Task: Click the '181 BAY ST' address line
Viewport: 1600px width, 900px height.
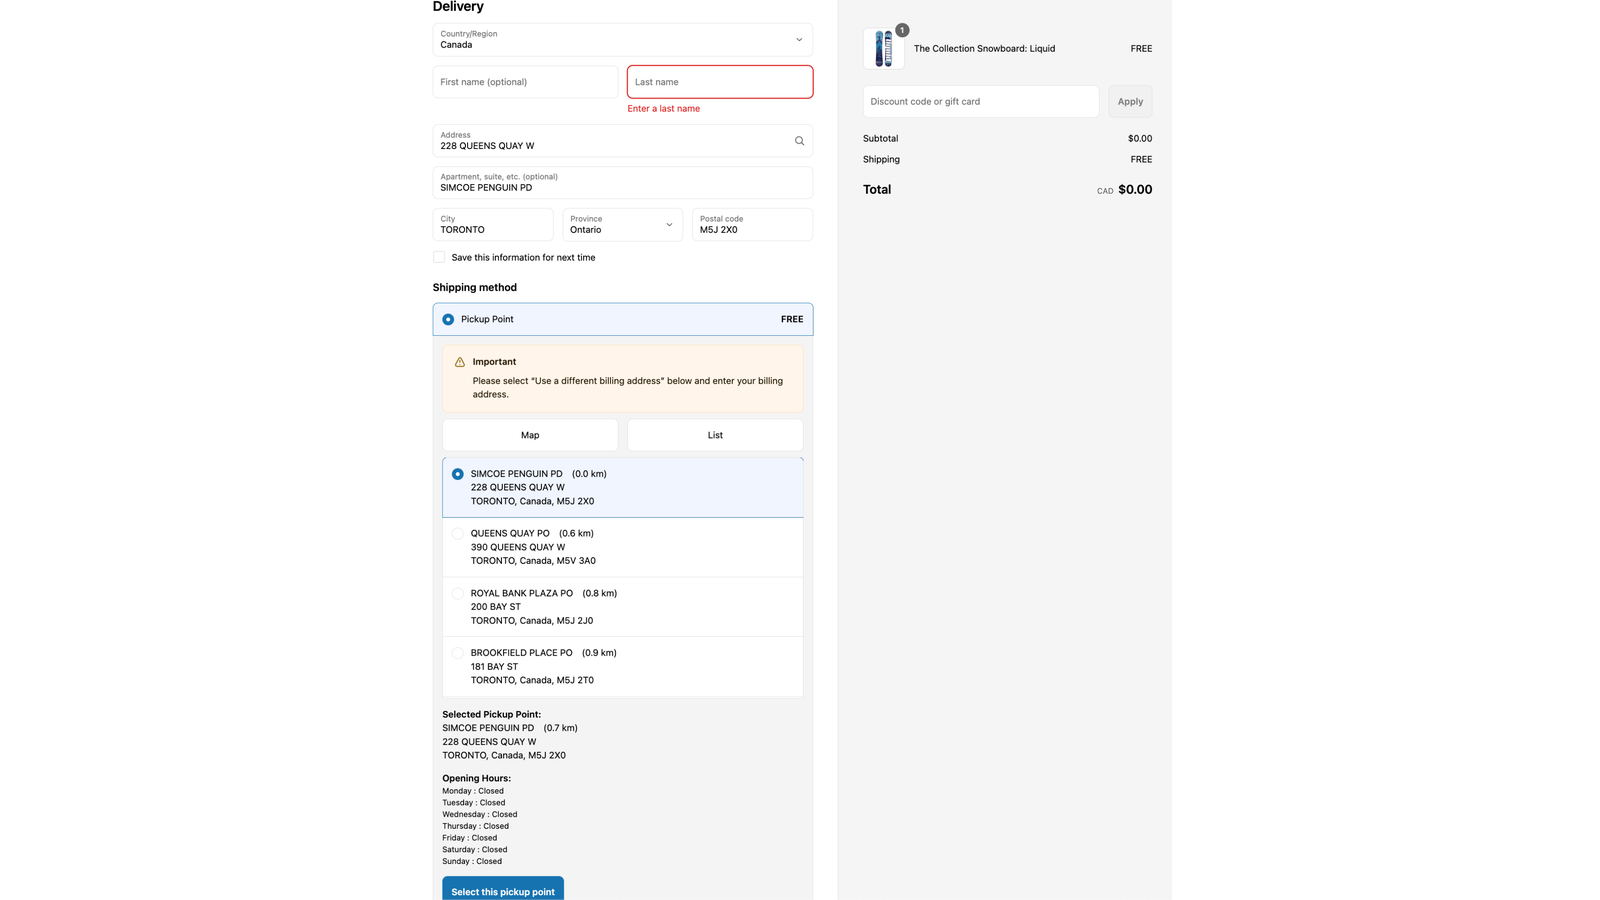Action: tap(495, 667)
